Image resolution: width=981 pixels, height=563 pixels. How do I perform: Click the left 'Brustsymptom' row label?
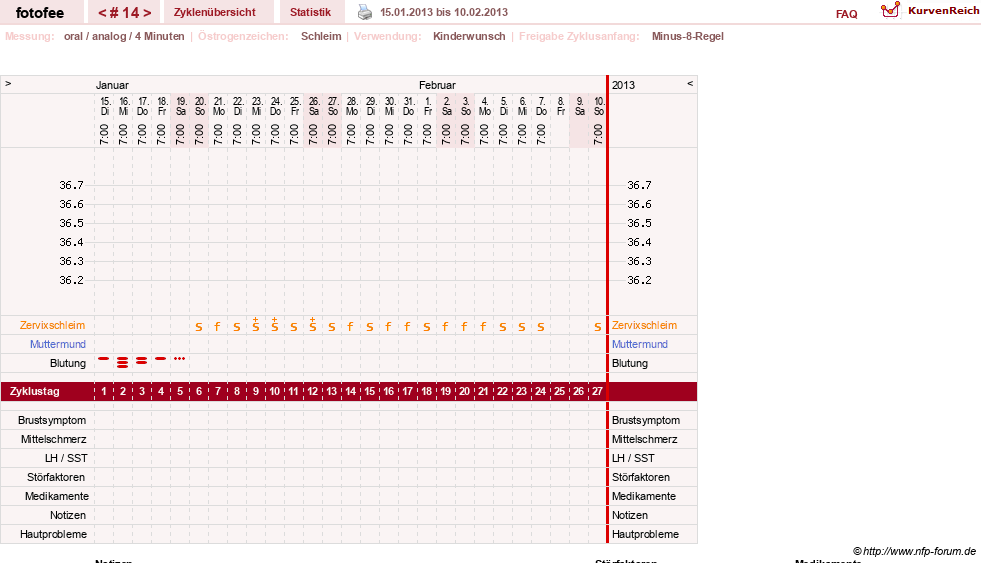[52, 420]
